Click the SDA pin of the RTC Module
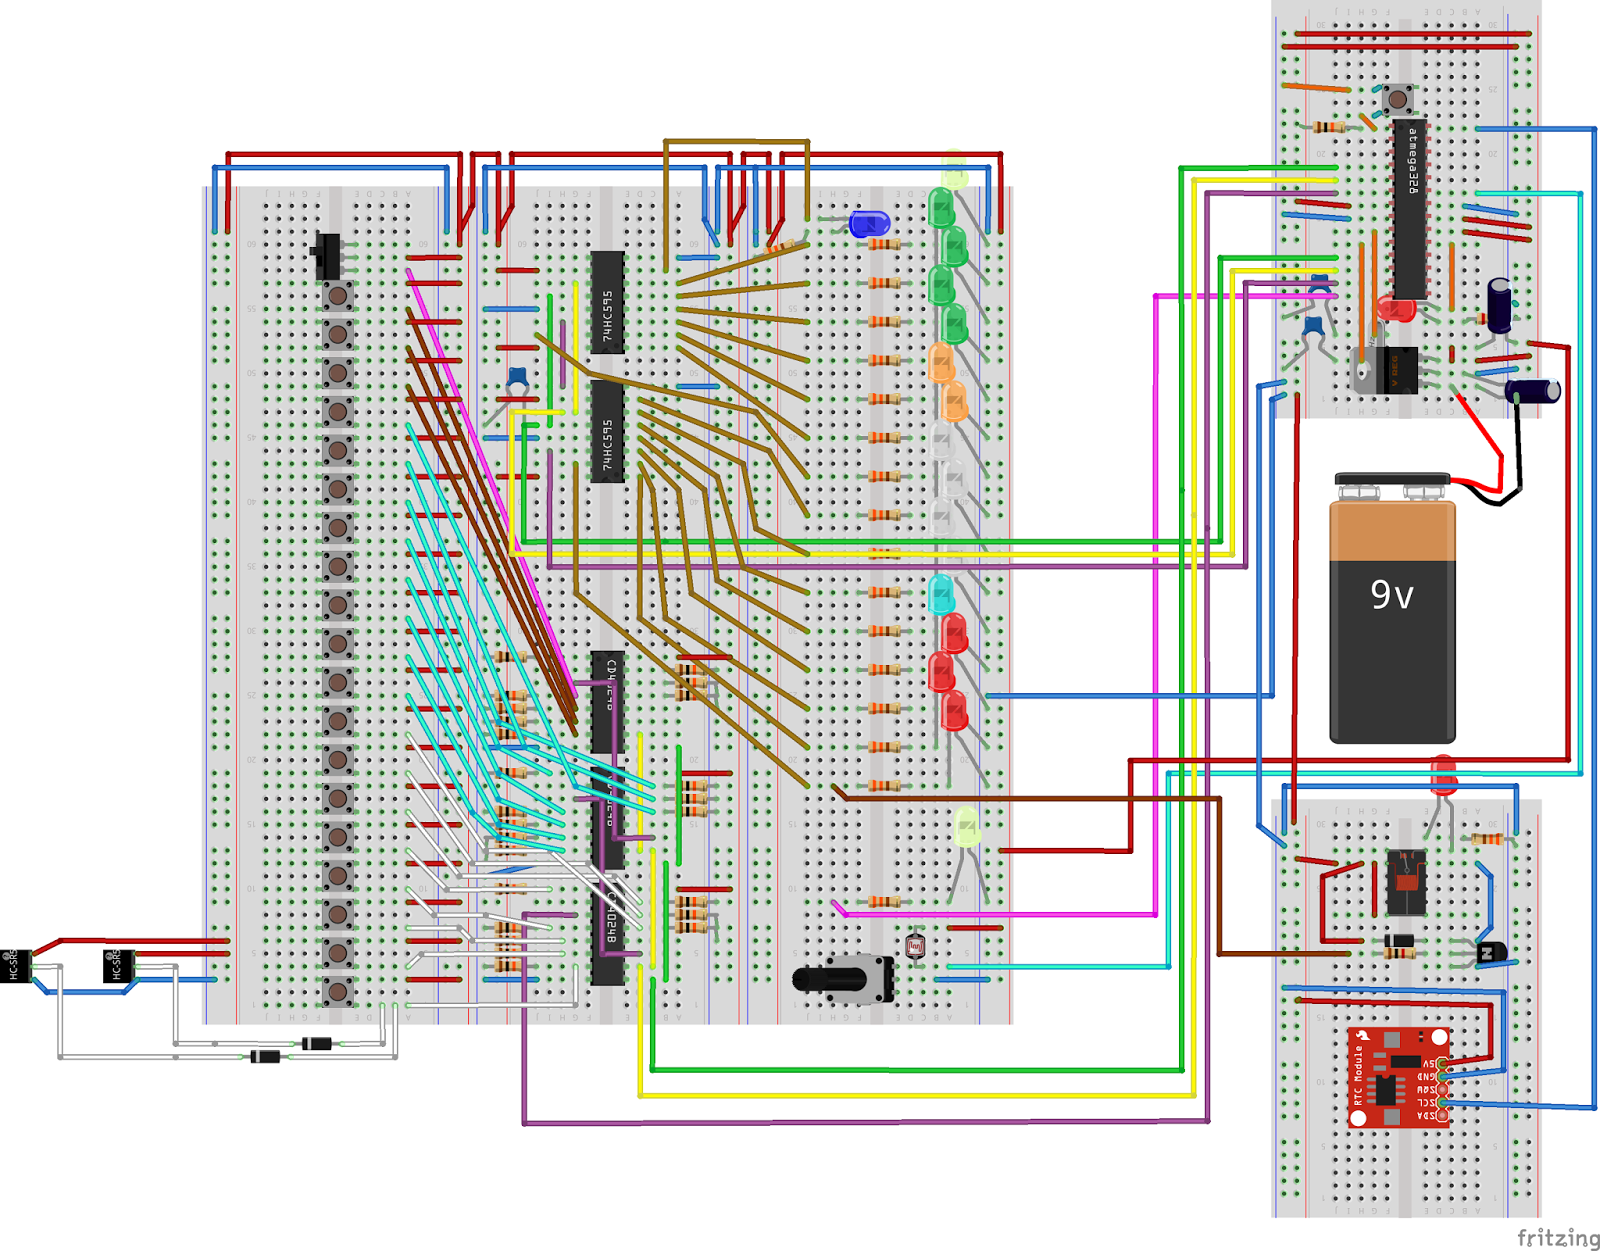 pyautogui.click(x=1440, y=1116)
